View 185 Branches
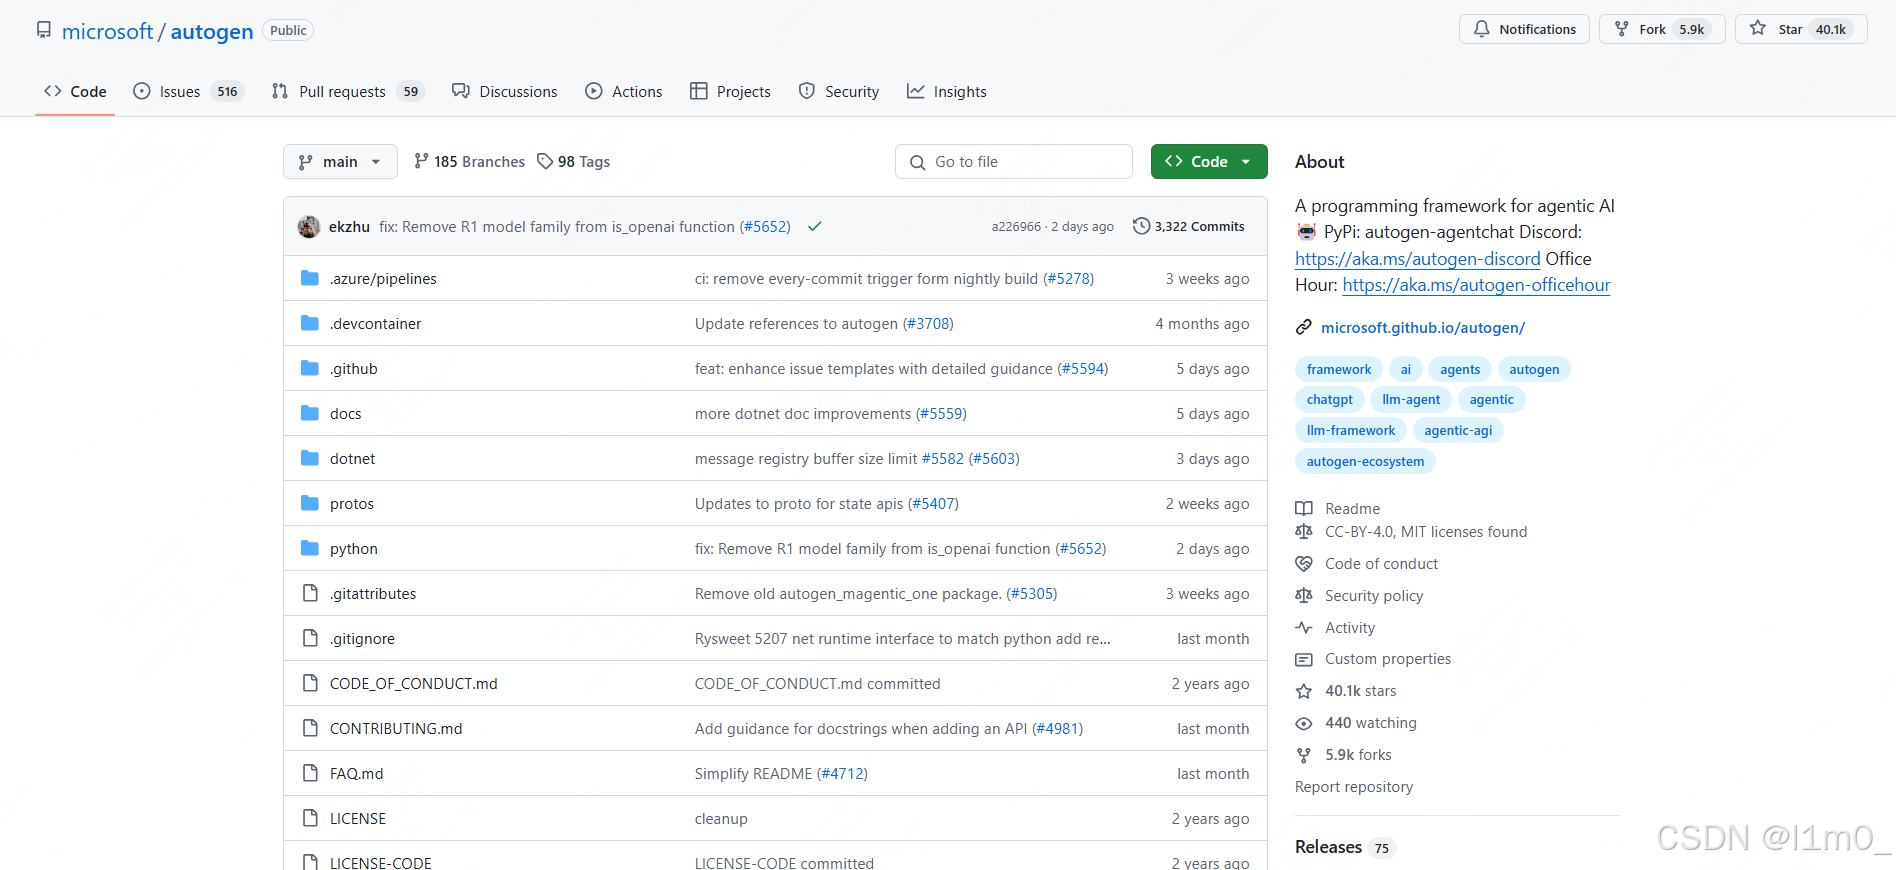This screenshot has height=870, width=1896. [469, 162]
